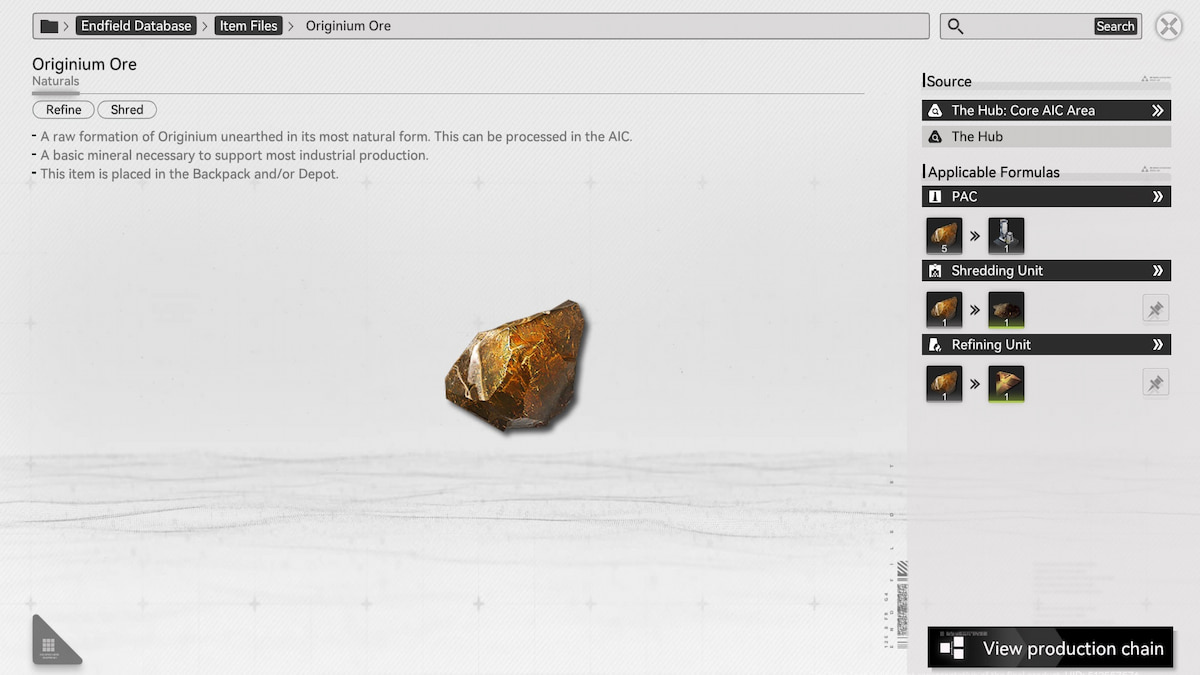Select the Shredding Unit output powder icon

tap(1006, 310)
